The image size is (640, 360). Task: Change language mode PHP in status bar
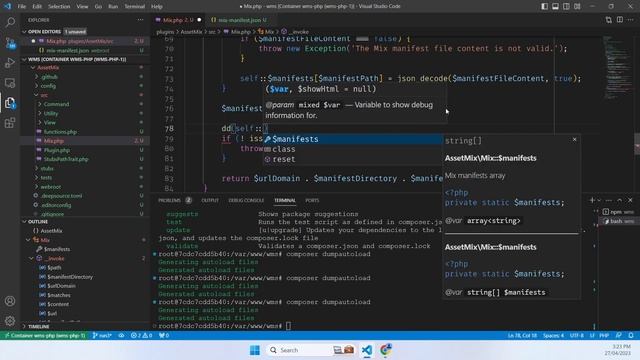pos(604,336)
